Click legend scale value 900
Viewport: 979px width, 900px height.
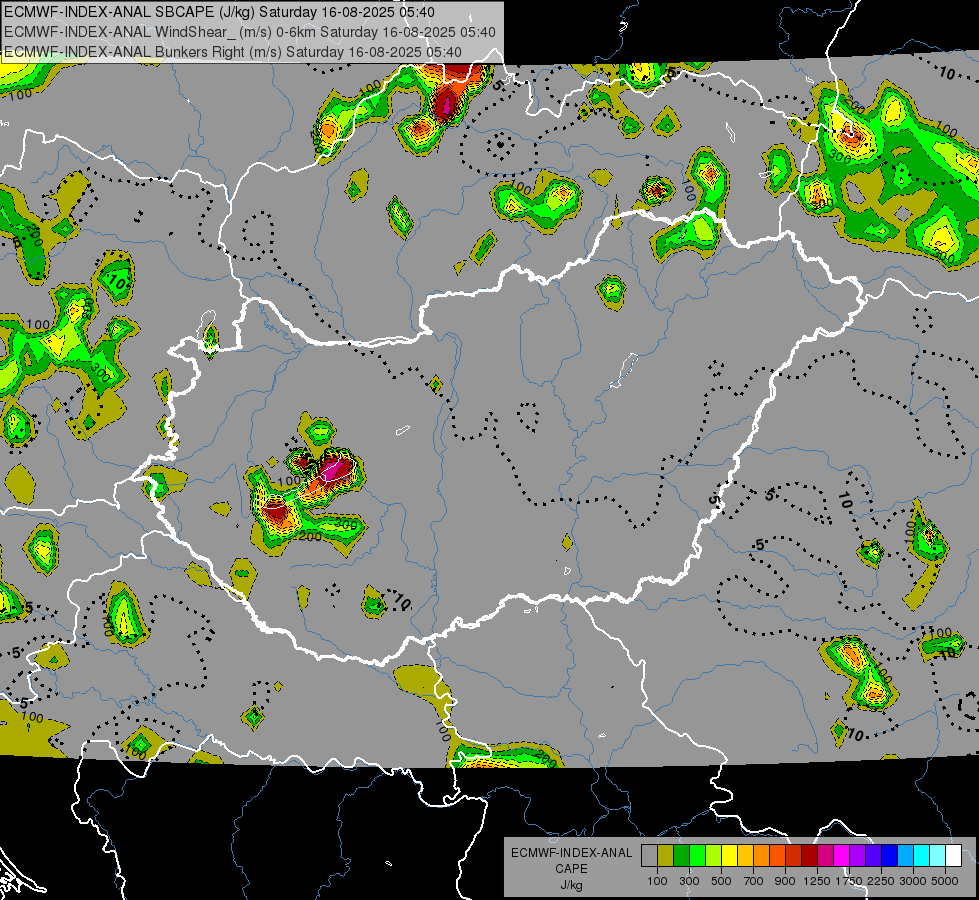click(x=785, y=881)
